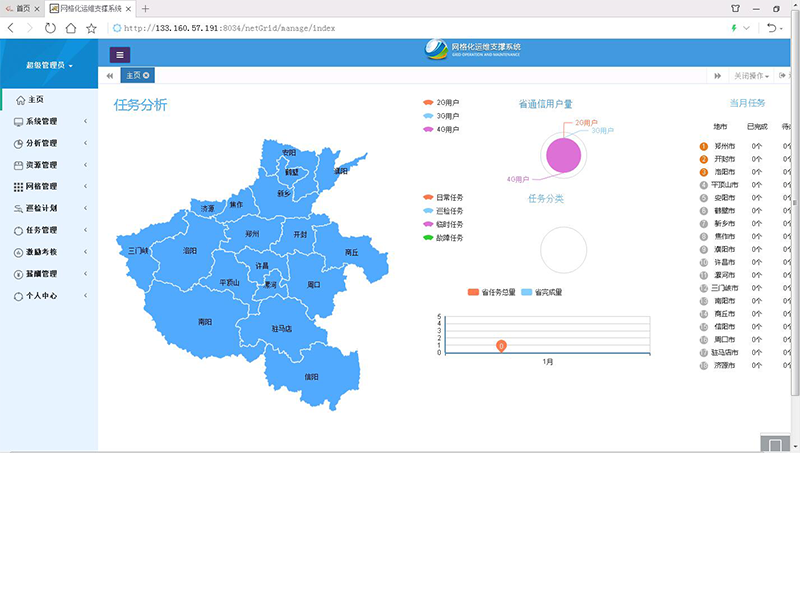
Task: Toggle the 20用户 legend series
Action: pyautogui.click(x=440, y=102)
